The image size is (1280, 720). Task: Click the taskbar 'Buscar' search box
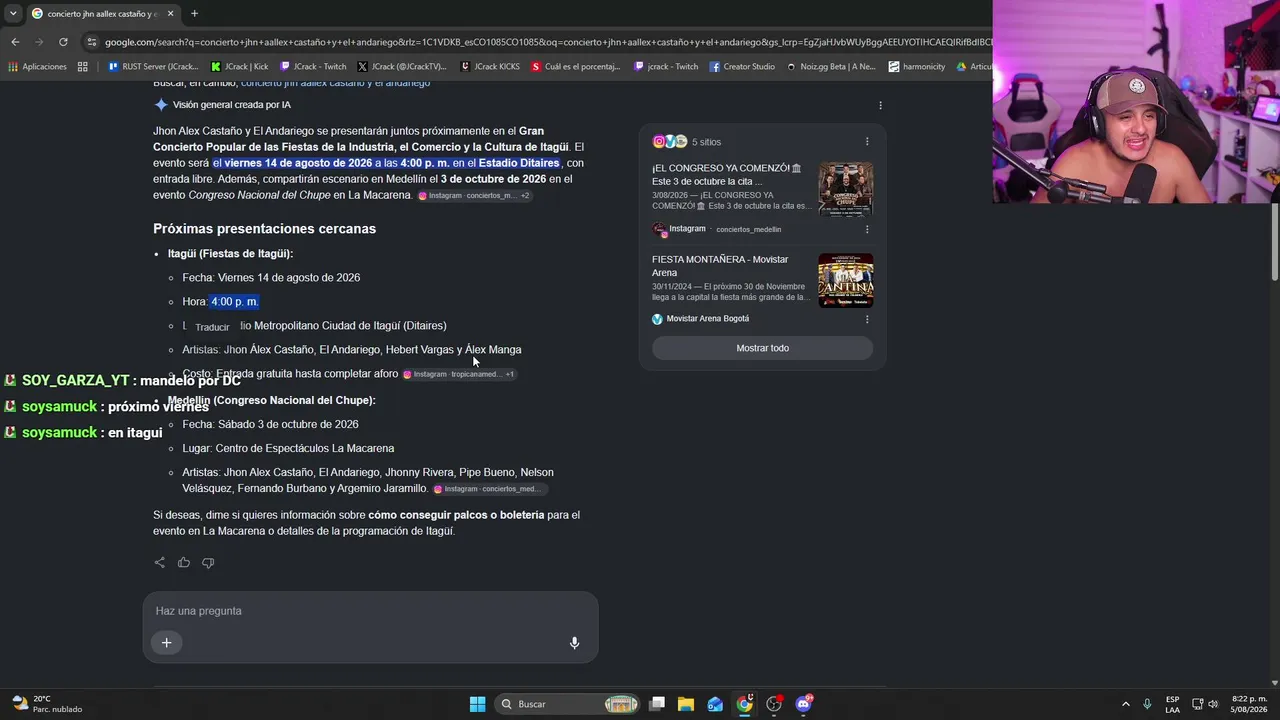click(x=569, y=704)
